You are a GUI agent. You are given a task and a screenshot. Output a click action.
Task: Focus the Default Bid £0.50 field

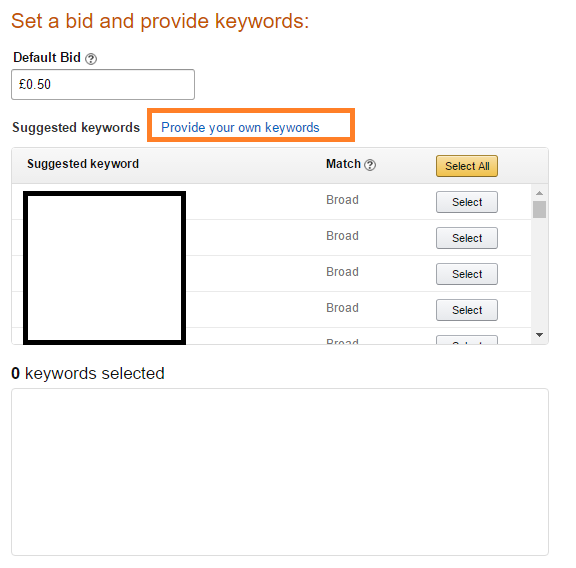pyautogui.click(x=103, y=85)
